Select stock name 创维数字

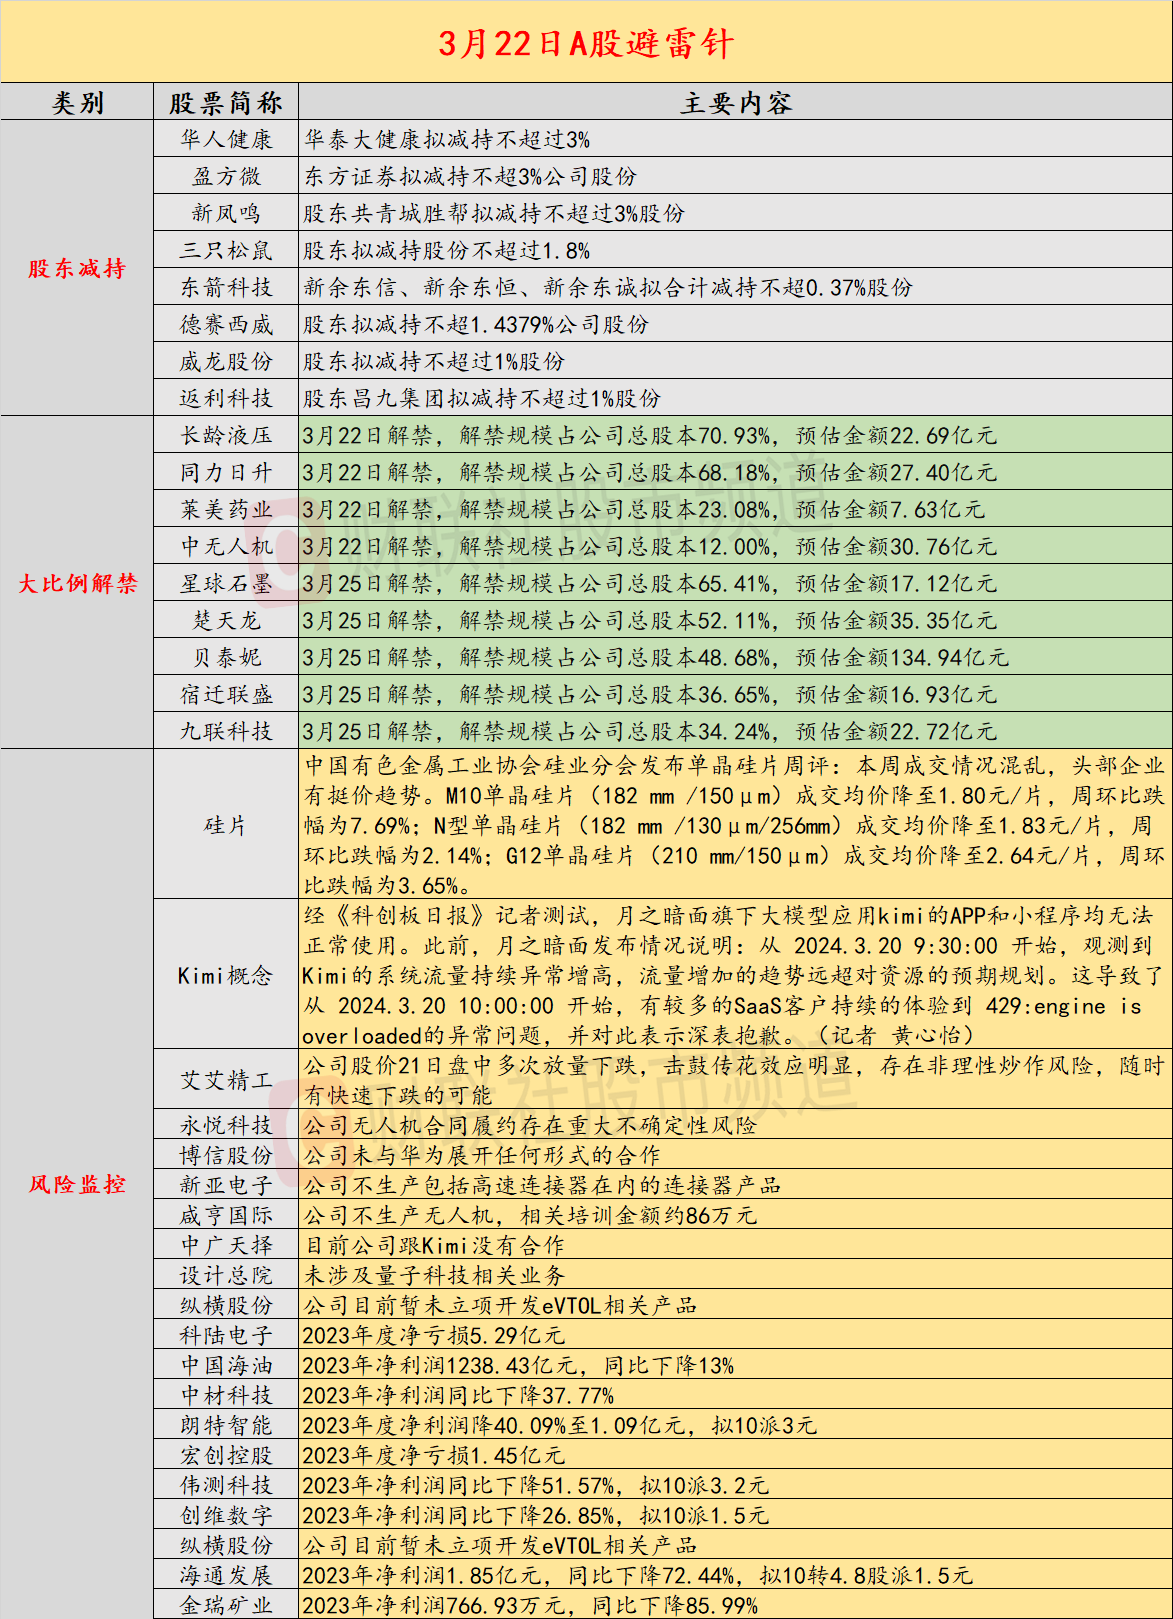pos(226,1515)
